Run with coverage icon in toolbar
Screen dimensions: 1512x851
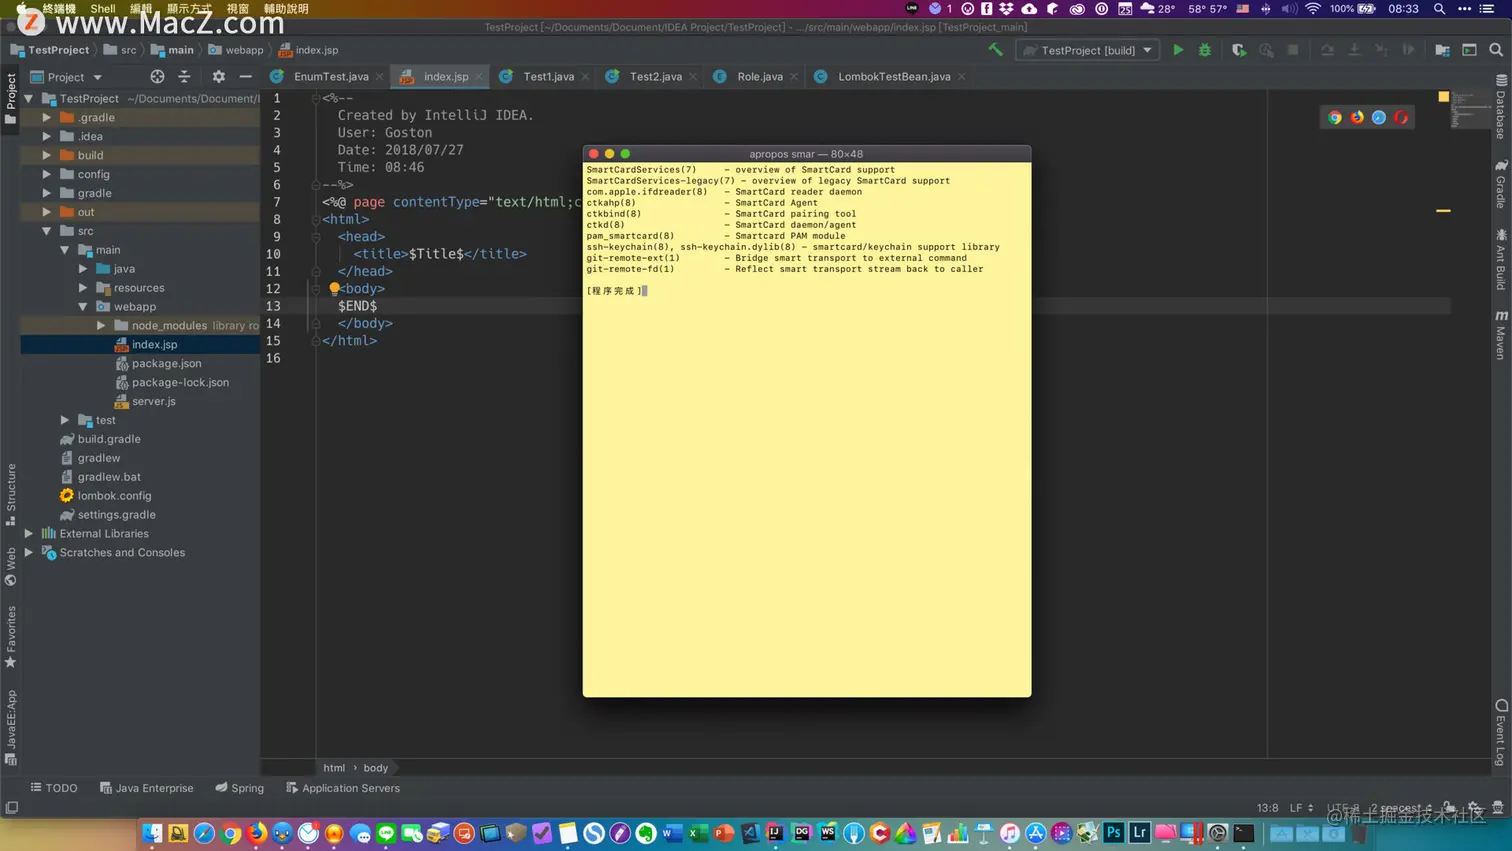[1239, 50]
